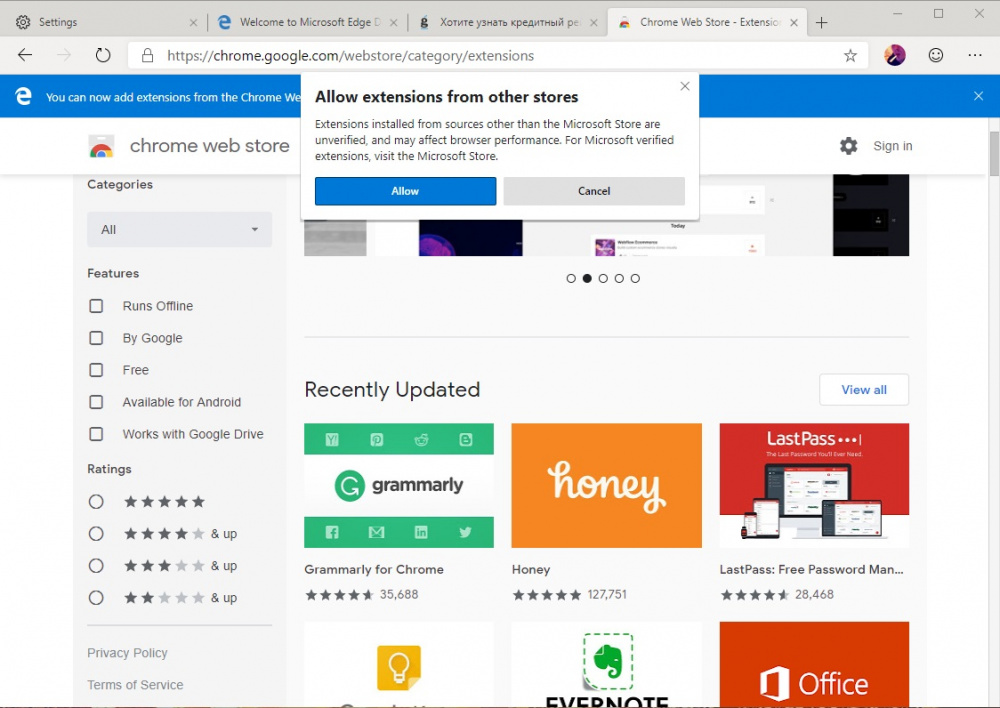Click the Grammarly for Chrome title

tap(374, 570)
